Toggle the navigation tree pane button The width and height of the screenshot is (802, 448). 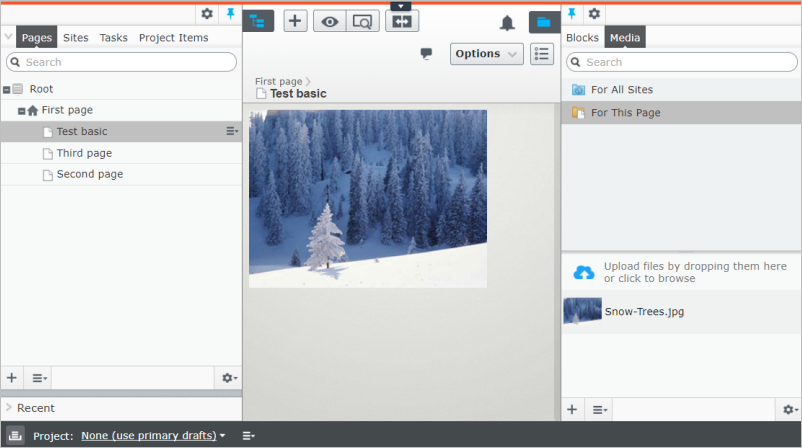click(x=258, y=21)
